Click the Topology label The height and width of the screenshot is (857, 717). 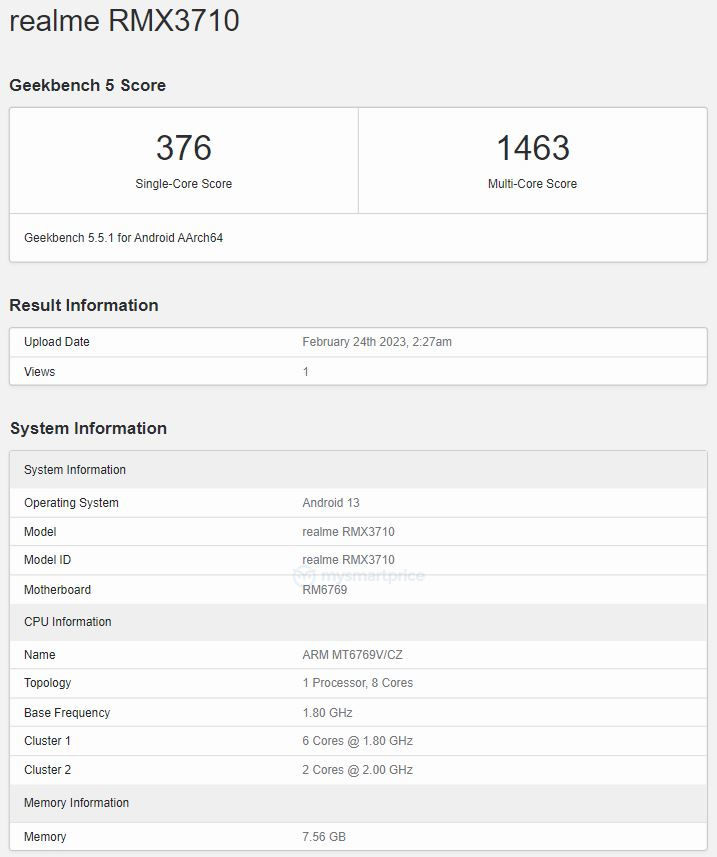coord(48,683)
